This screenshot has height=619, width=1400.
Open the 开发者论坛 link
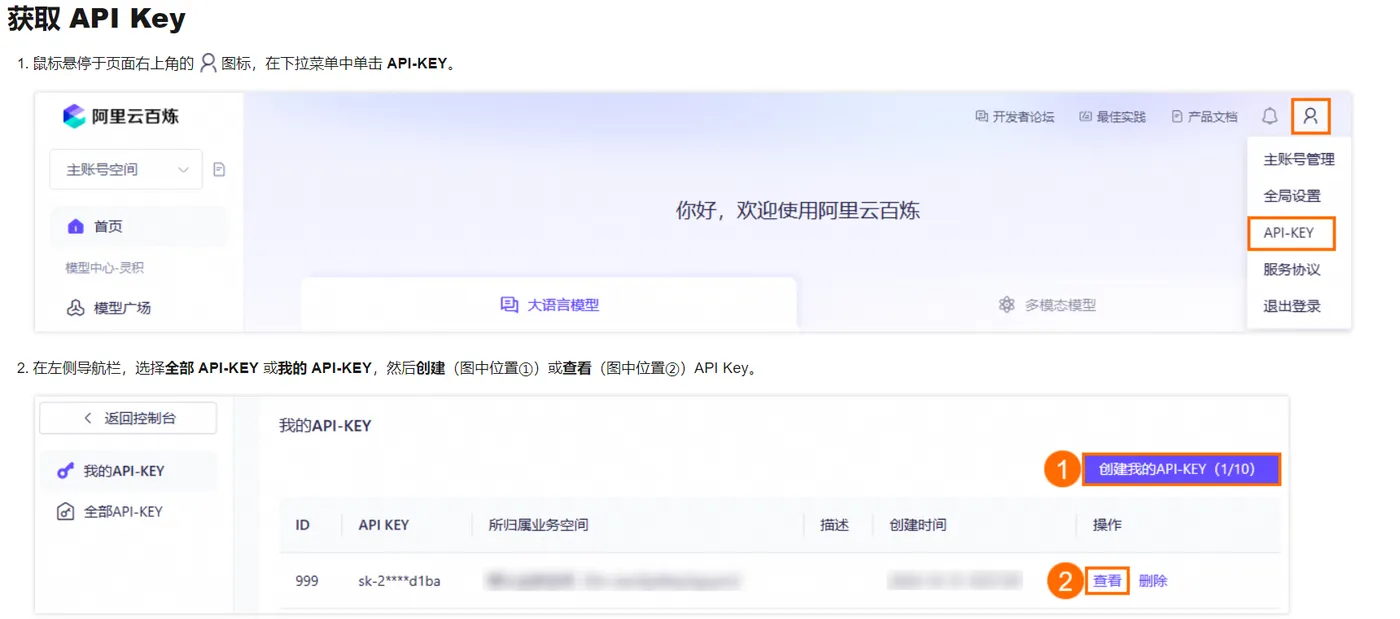pos(1015,117)
